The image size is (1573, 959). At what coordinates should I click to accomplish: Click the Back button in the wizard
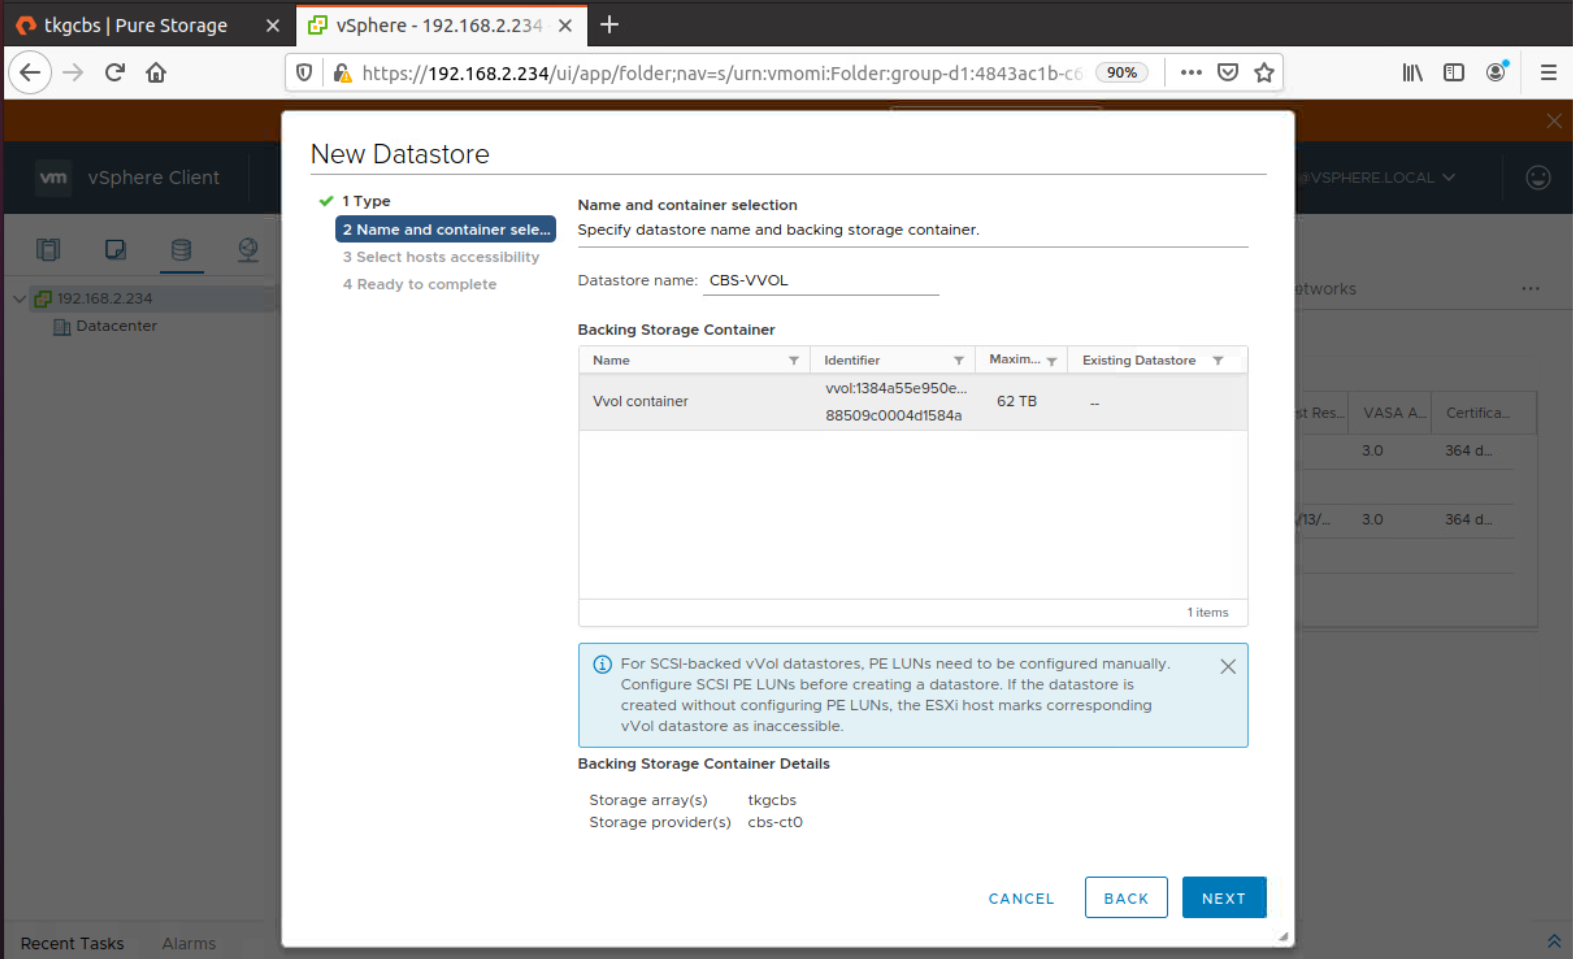click(x=1126, y=897)
